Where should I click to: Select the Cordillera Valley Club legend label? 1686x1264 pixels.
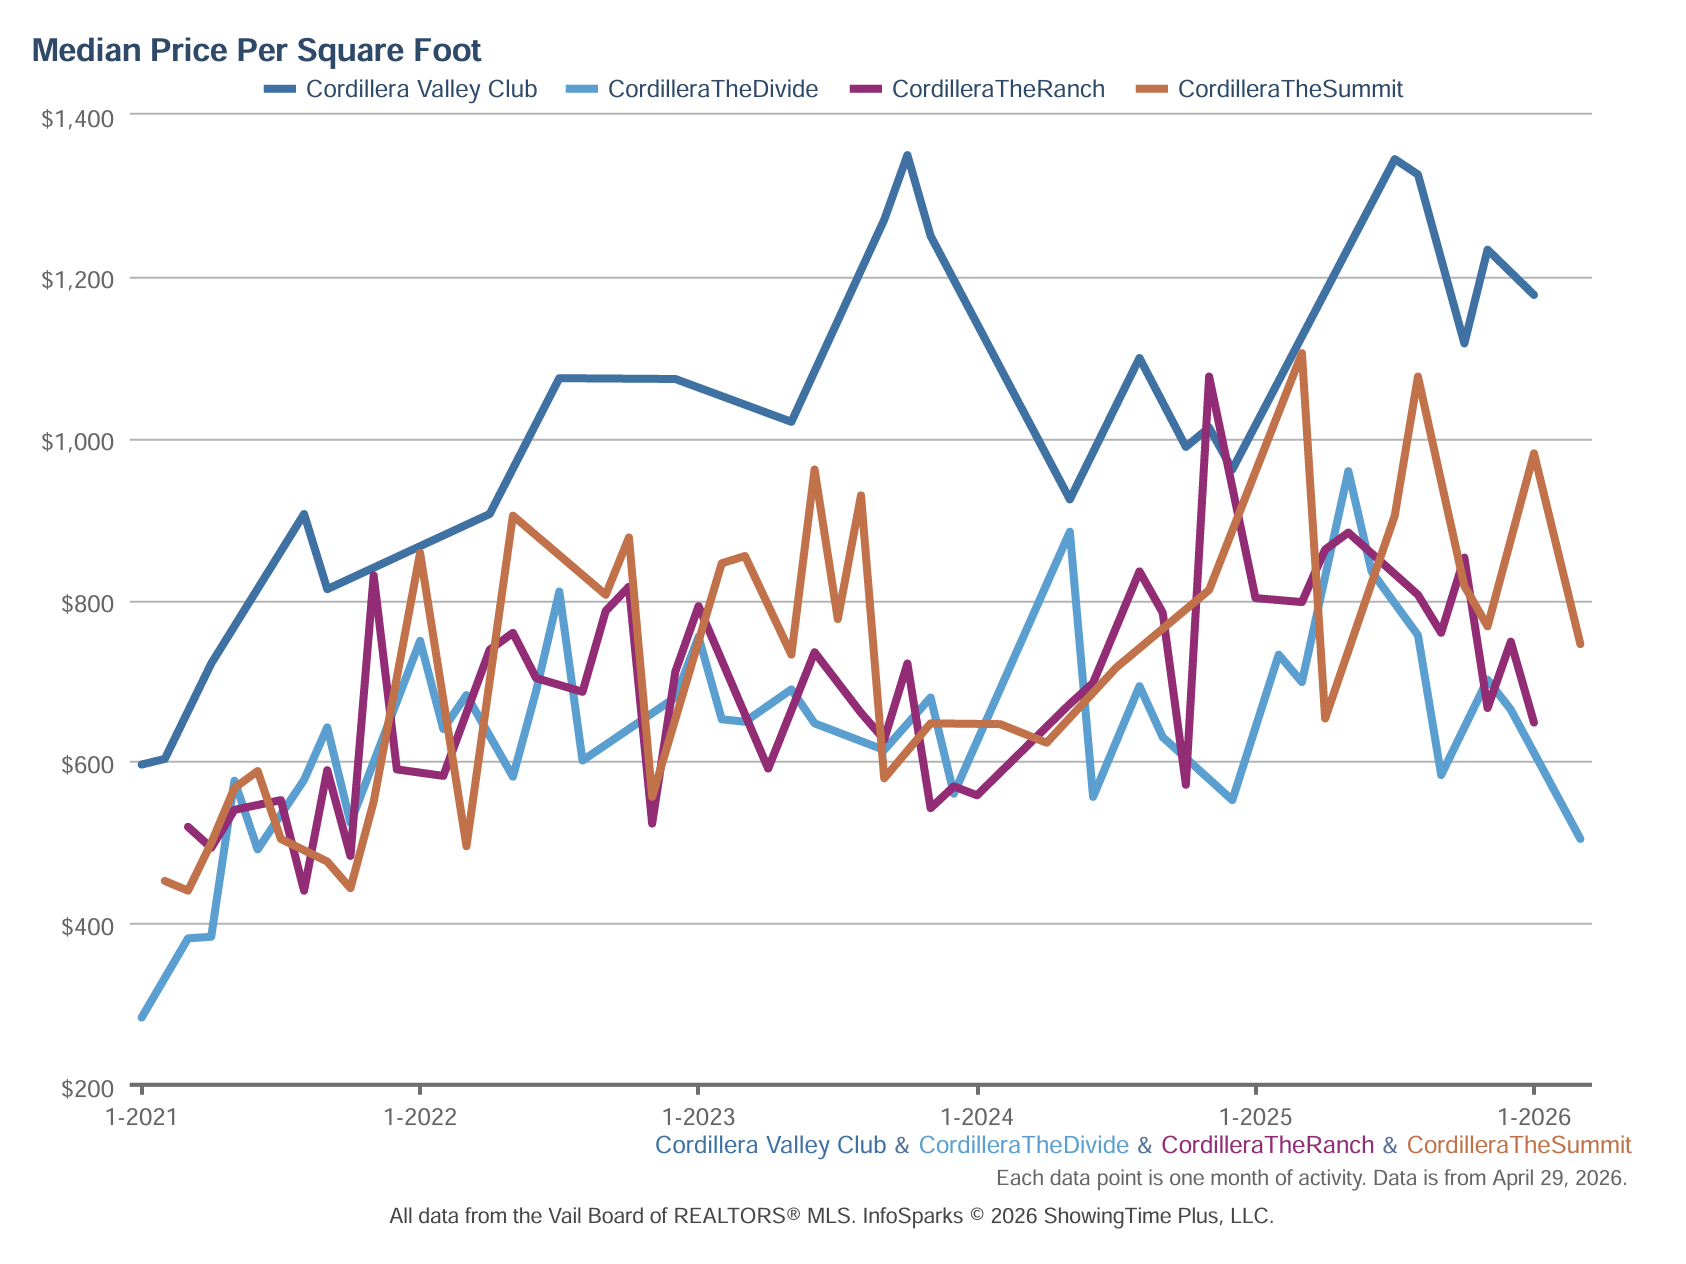(421, 89)
